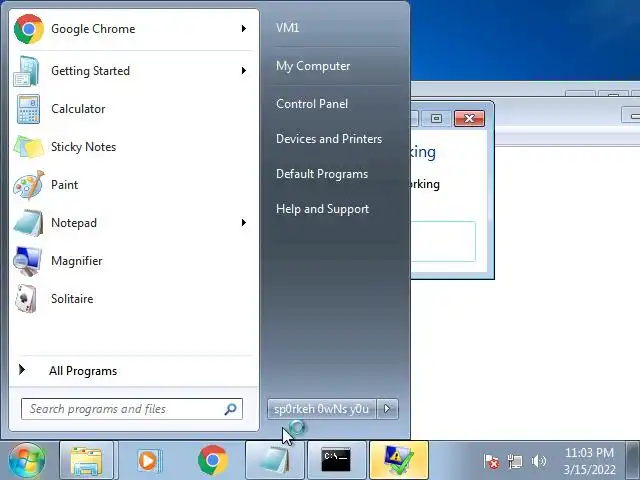Screen dimensions: 640x480
Task: Click the All Programs label
Action: point(83,371)
